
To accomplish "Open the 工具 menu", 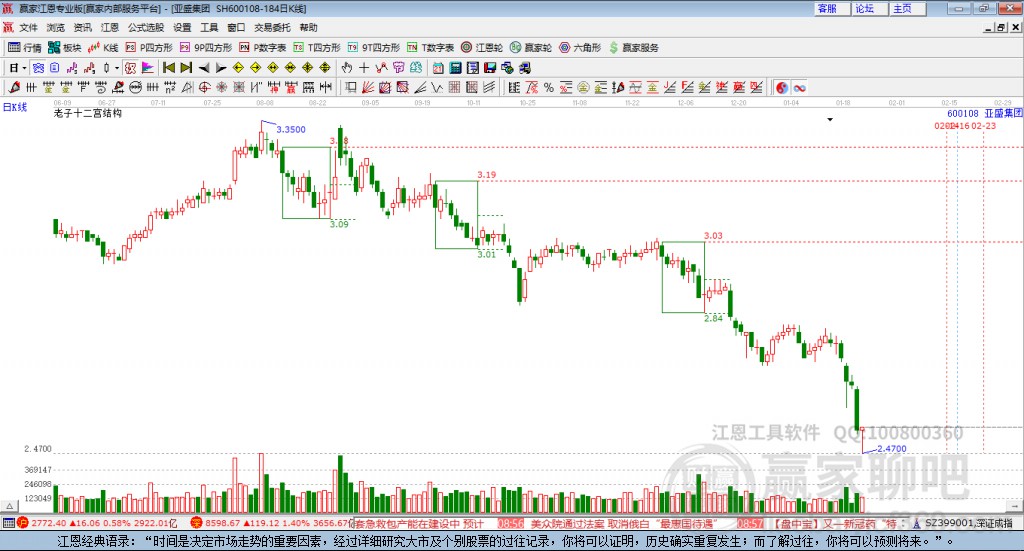I will point(209,27).
